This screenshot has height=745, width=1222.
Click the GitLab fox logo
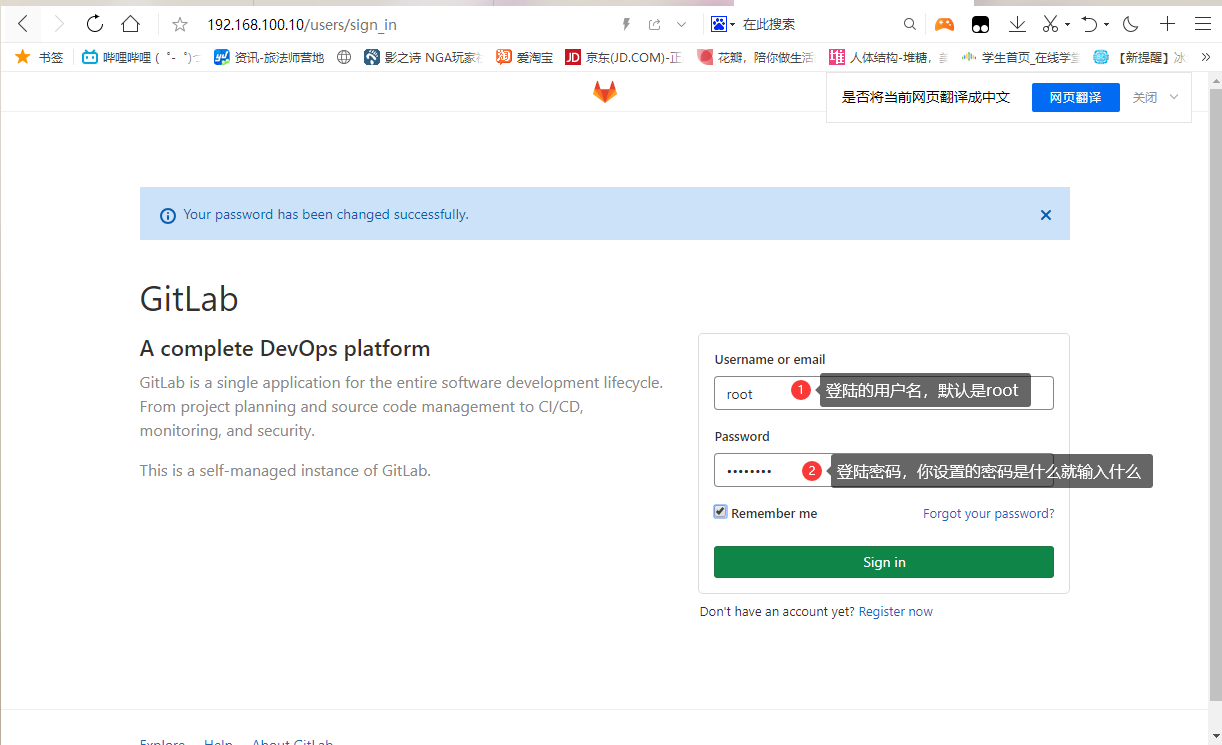pyautogui.click(x=605, y=92)
